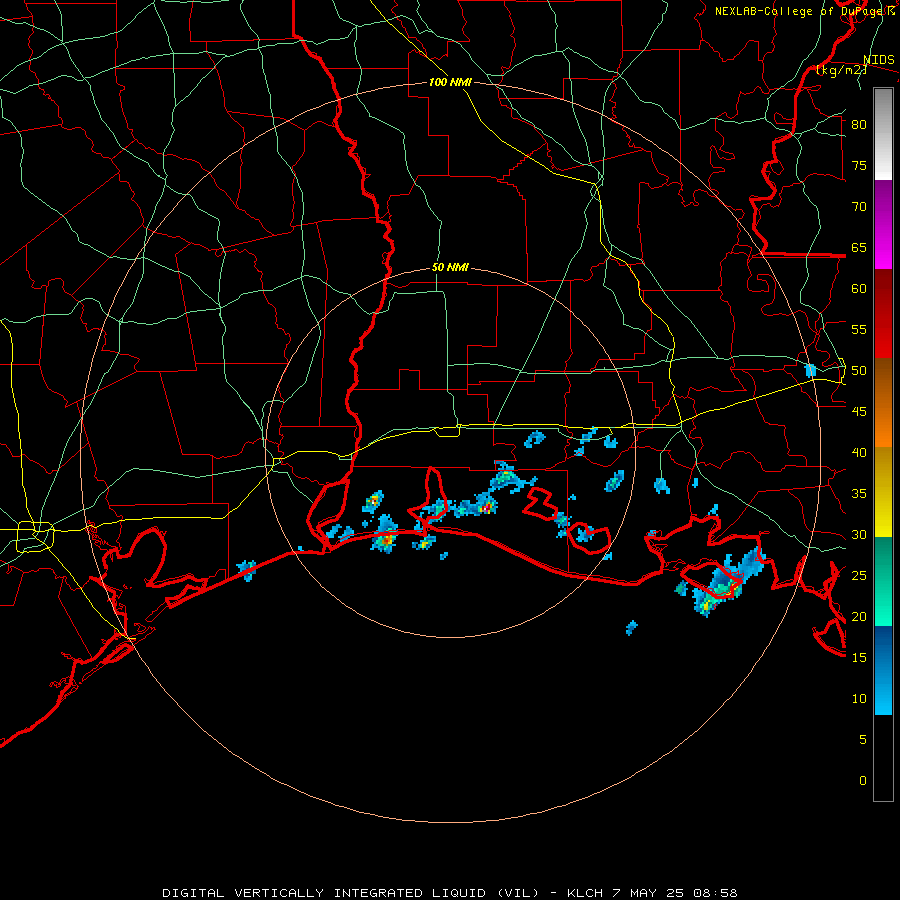Image resolution: width=900 pixels, height=900 pixels.
Task: Click the 65 value on the scale
Action: pyautogui.click(x=859, y=247)
